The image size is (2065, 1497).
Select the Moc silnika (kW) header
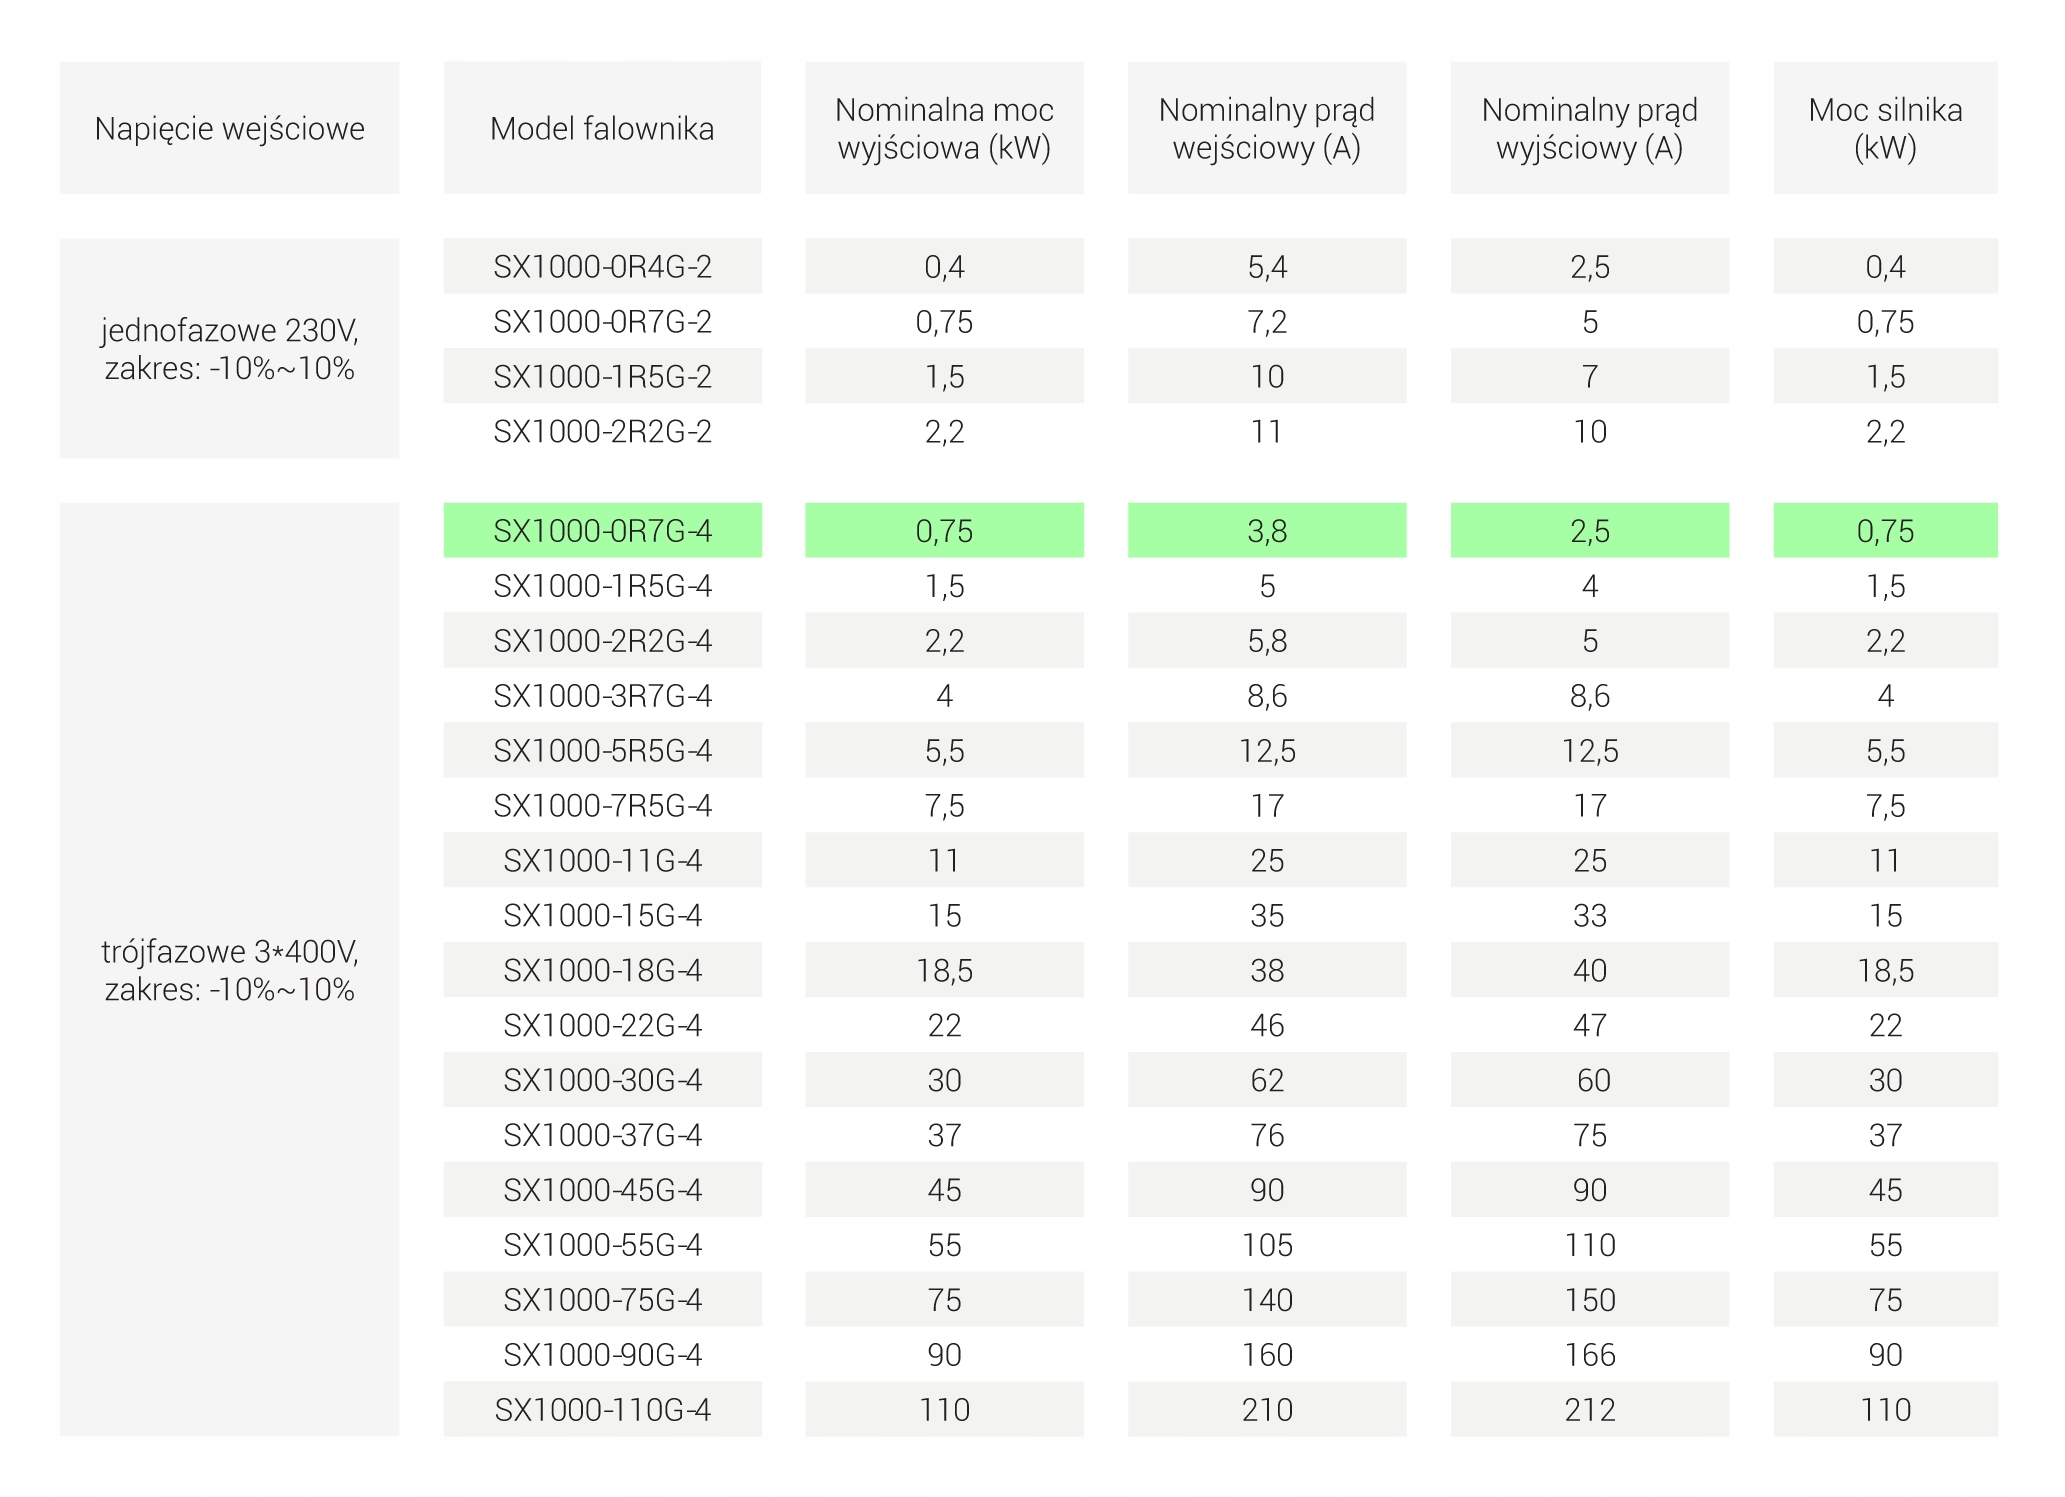pyautogui.click(x=1885, y=129)
